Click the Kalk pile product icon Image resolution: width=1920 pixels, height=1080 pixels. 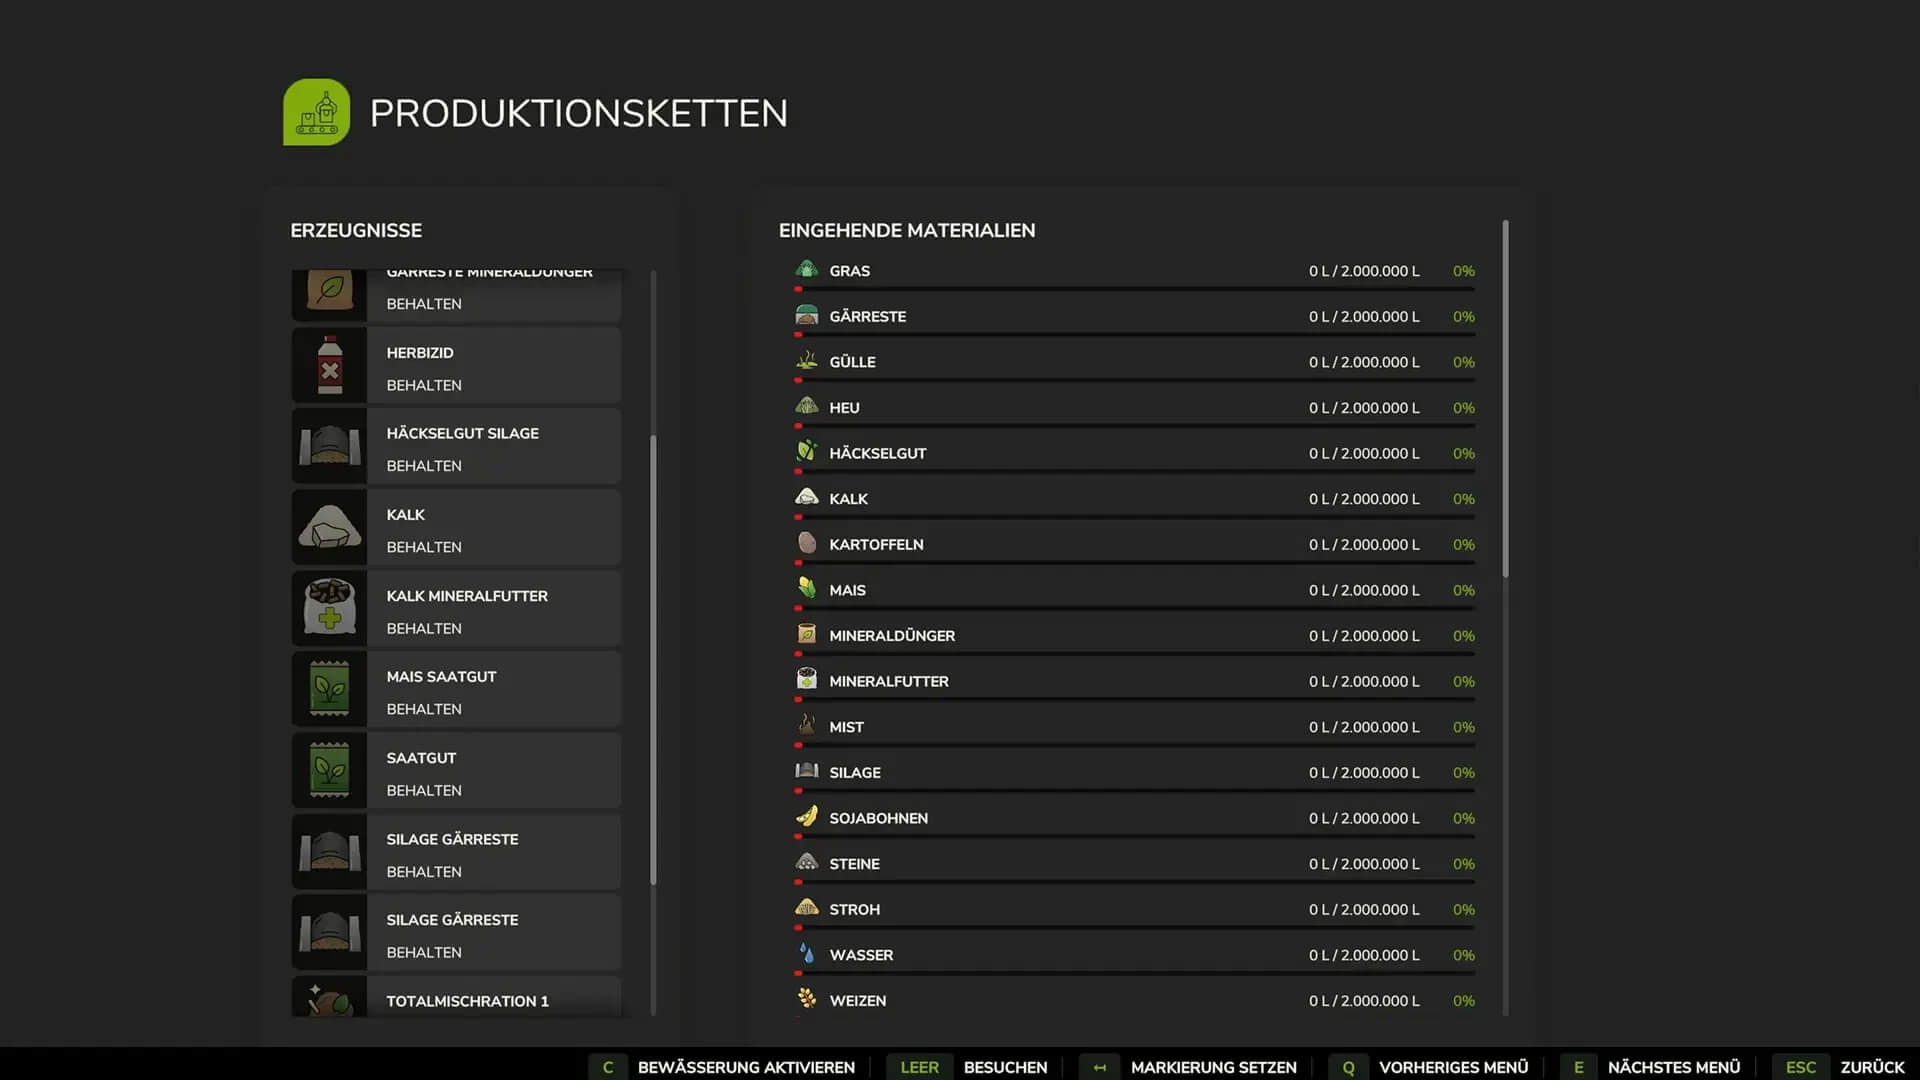coord(329,528)
